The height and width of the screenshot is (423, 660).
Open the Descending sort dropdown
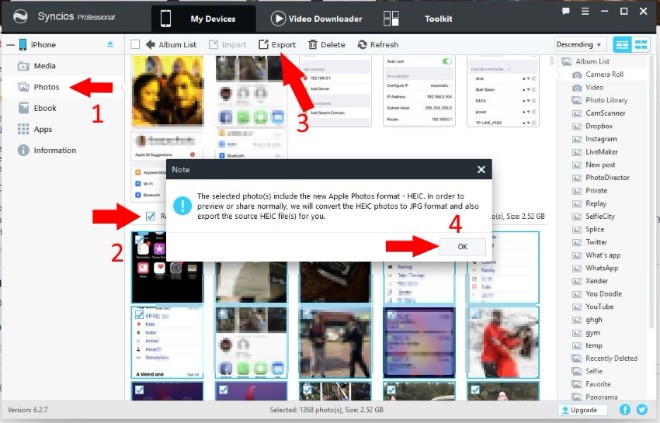[x=580, y=45]
